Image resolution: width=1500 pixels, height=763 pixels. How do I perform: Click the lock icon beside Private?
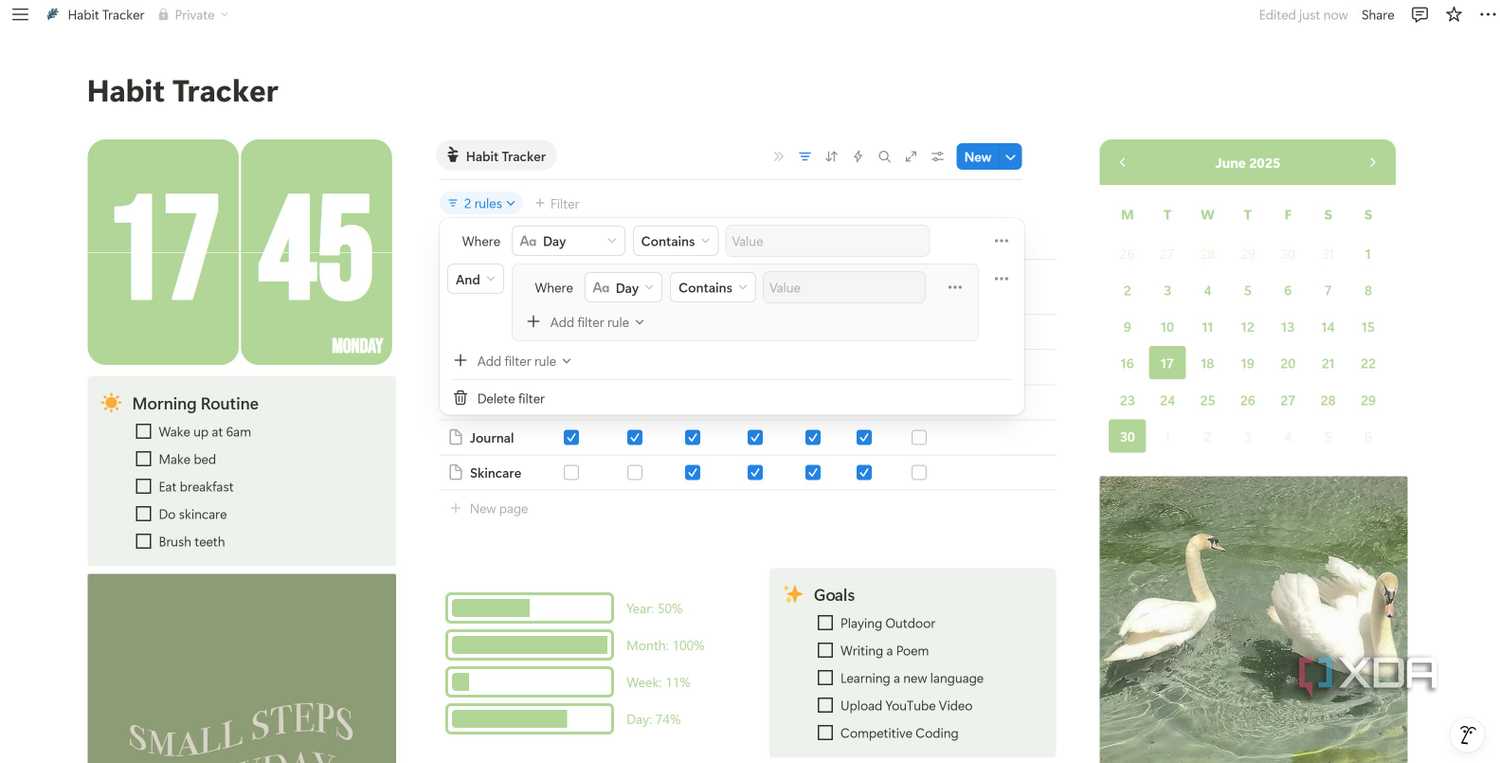(163, 15)
